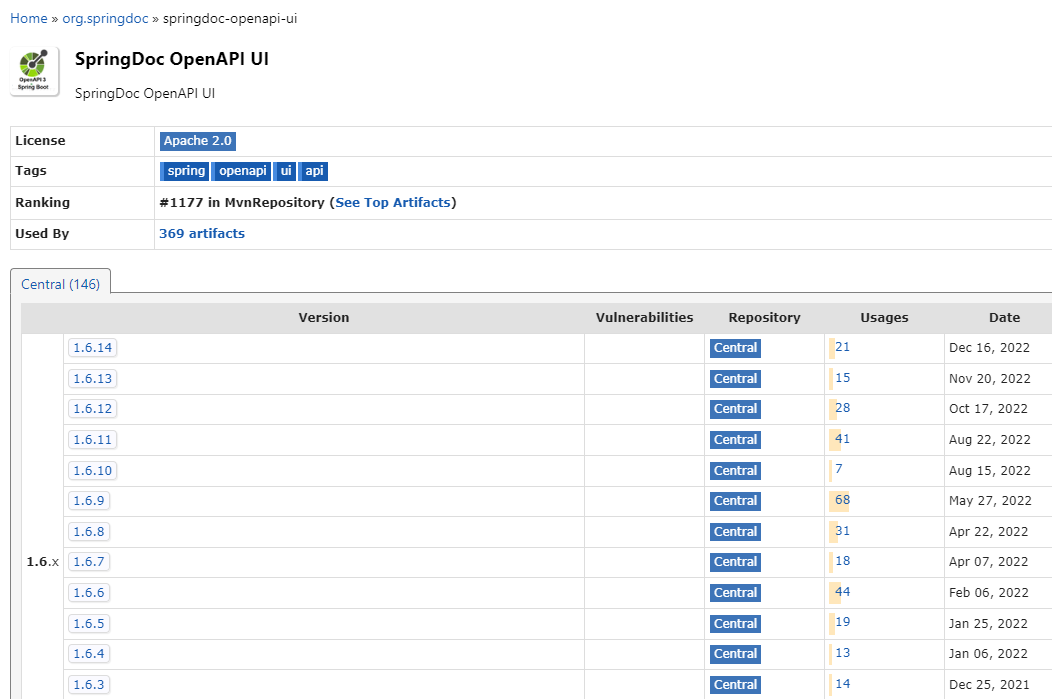Open version 1.6.13
The height and width of the screenshot is (699, 1052).
coord(93,379)
